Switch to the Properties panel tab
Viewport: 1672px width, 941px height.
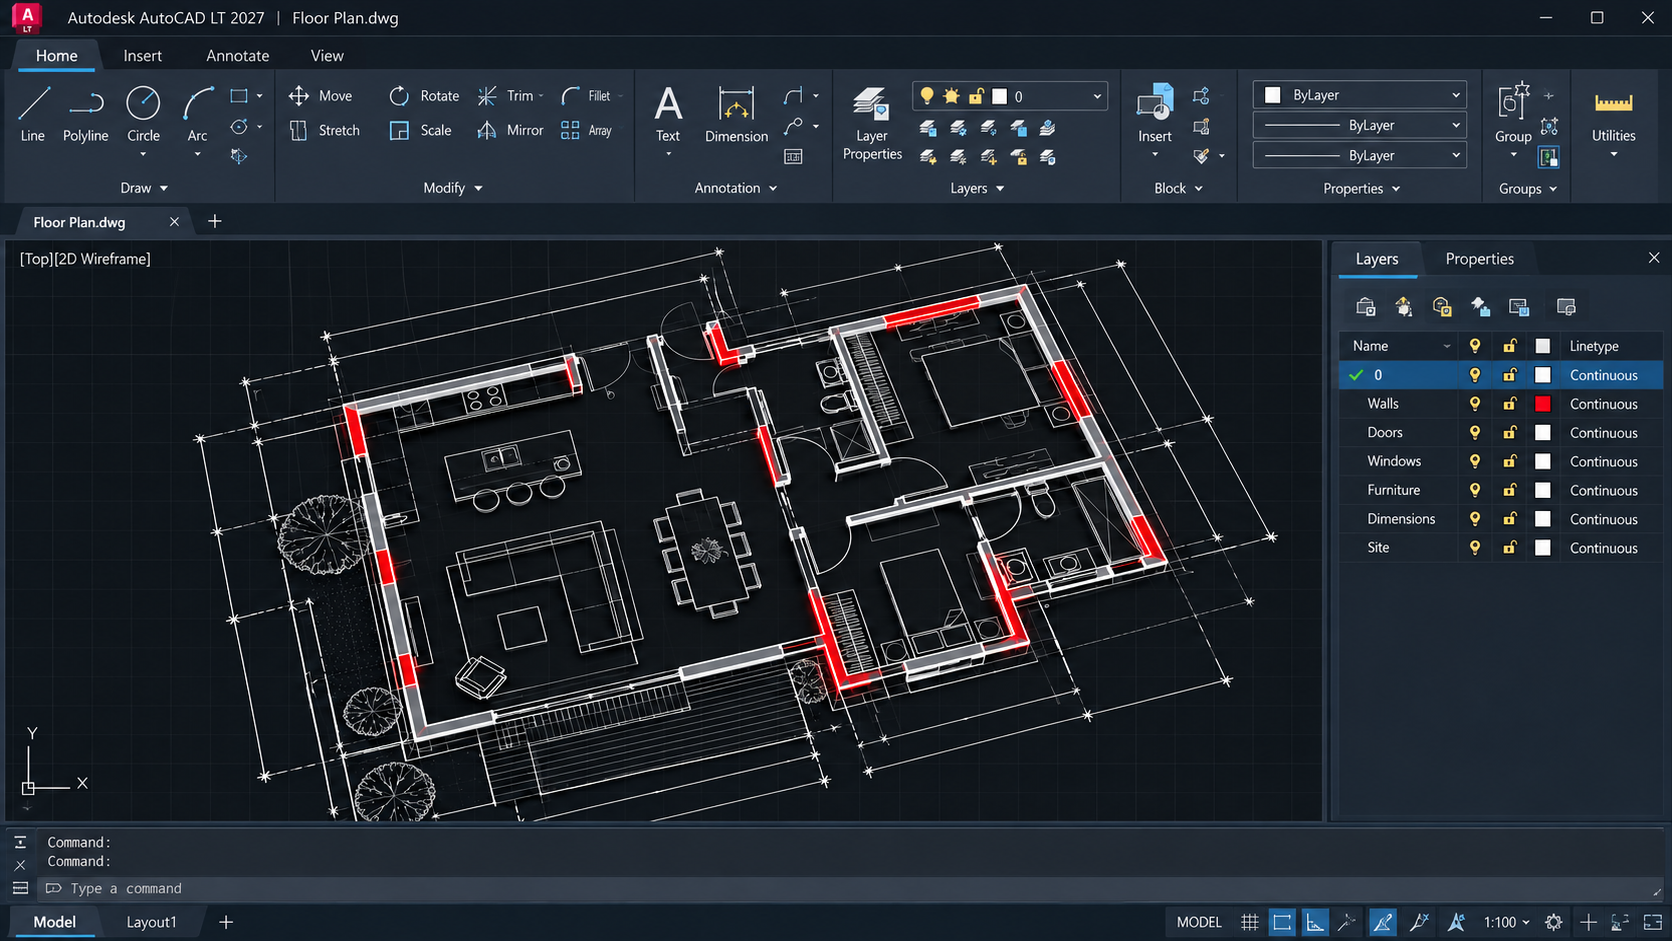pyautogui.click(x=1480, y=259)
